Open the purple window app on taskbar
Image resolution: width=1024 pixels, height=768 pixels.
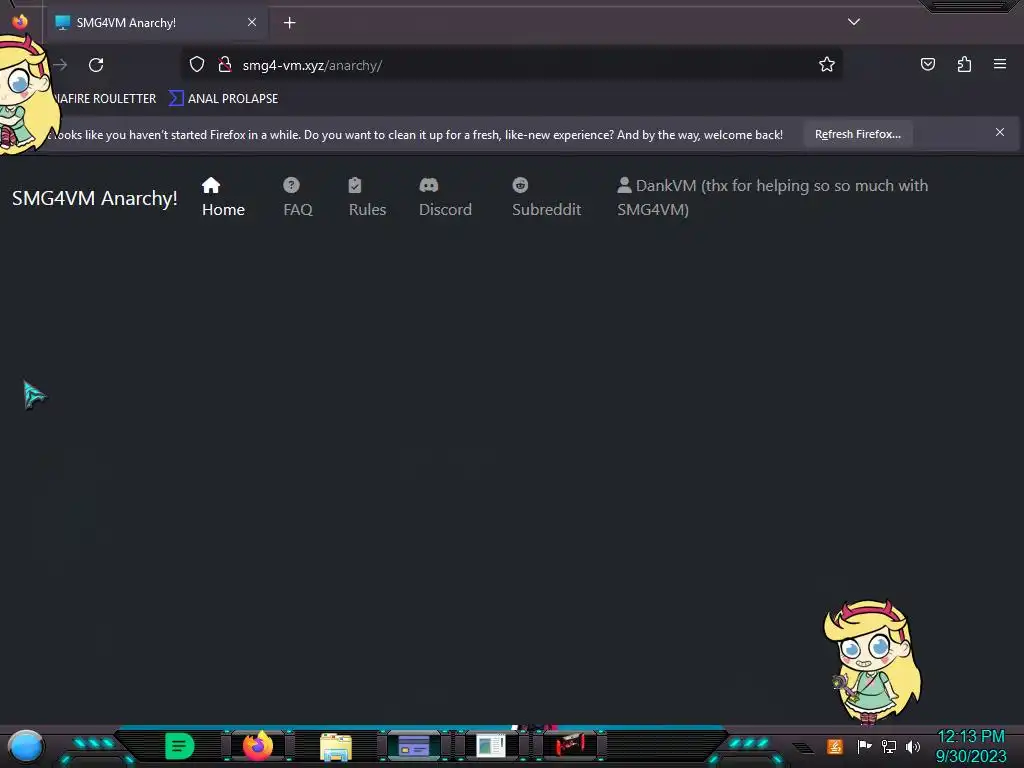[414, 746]
